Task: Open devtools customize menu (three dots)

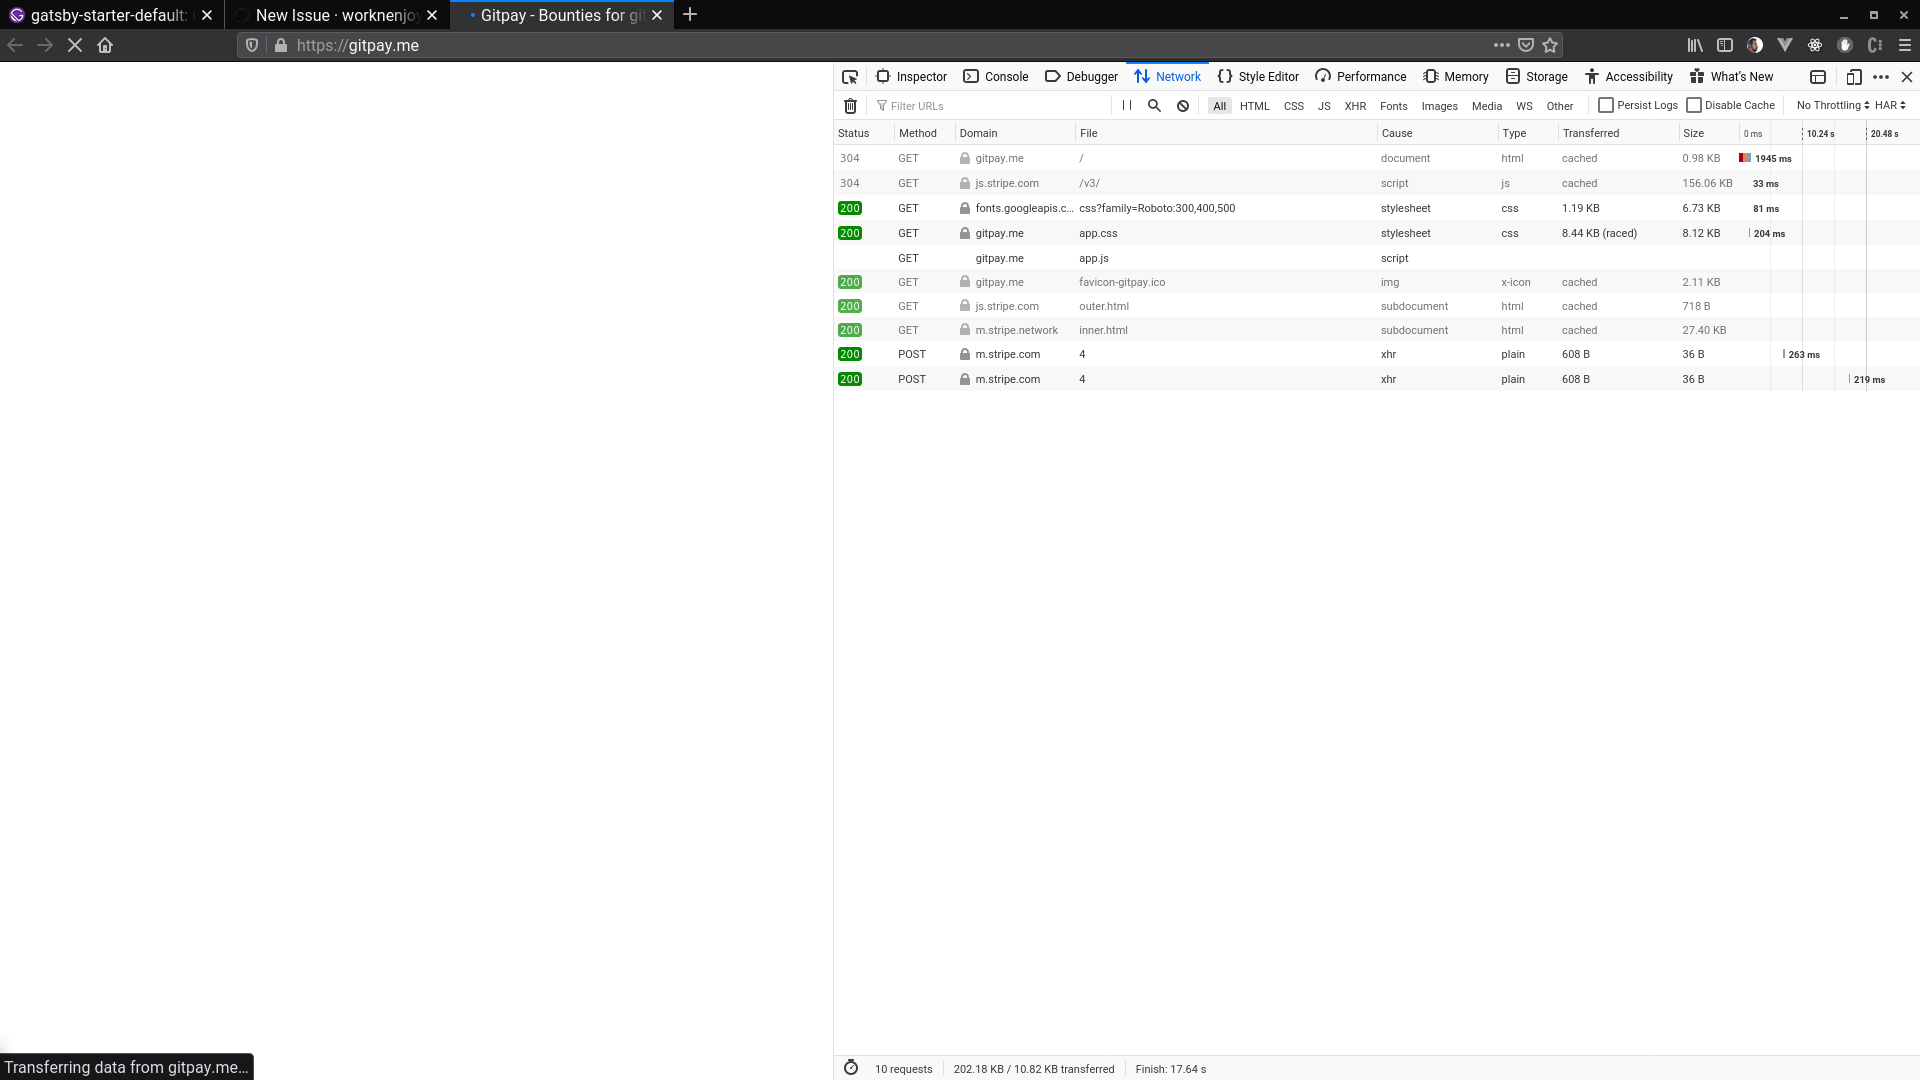Action: pyautogui.click(x=1881, y=77)
